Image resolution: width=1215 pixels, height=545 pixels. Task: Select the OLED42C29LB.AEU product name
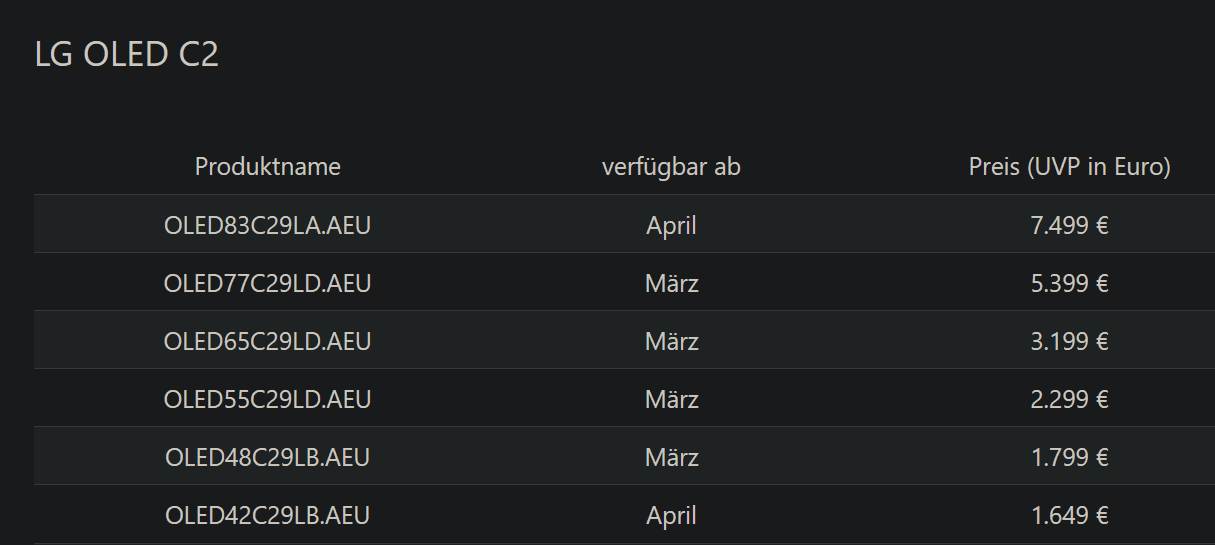click(267, 515)
